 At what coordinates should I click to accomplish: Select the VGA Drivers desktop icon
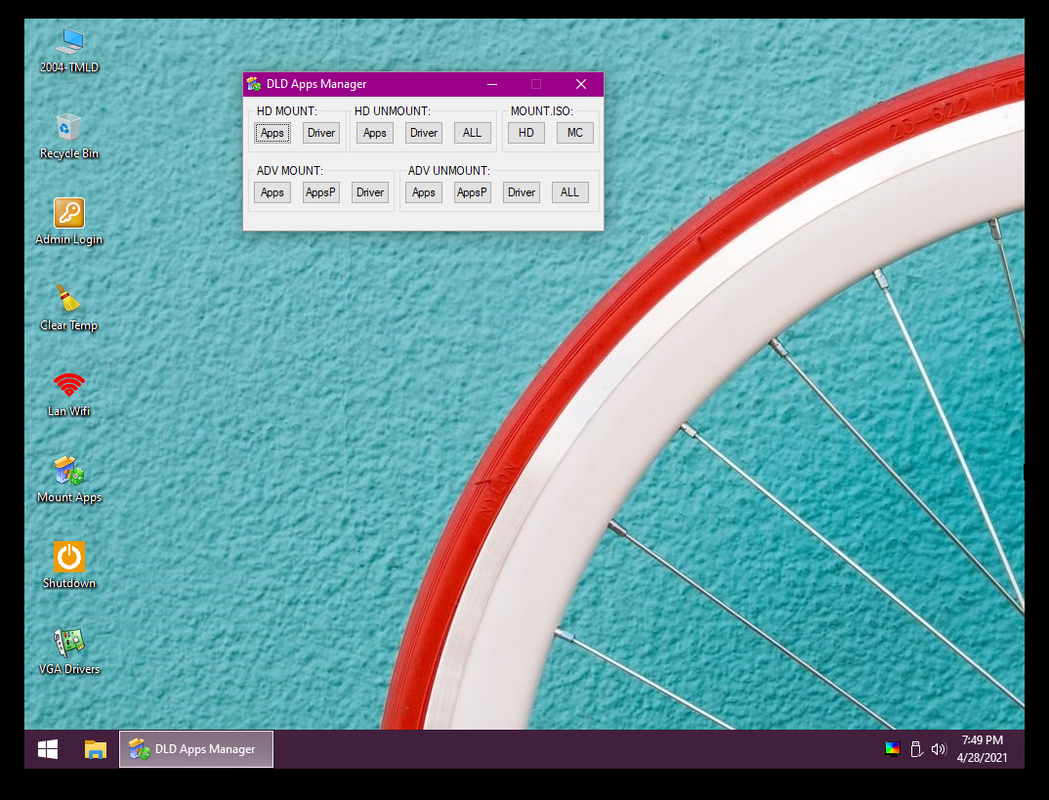(x=69, y=651)
